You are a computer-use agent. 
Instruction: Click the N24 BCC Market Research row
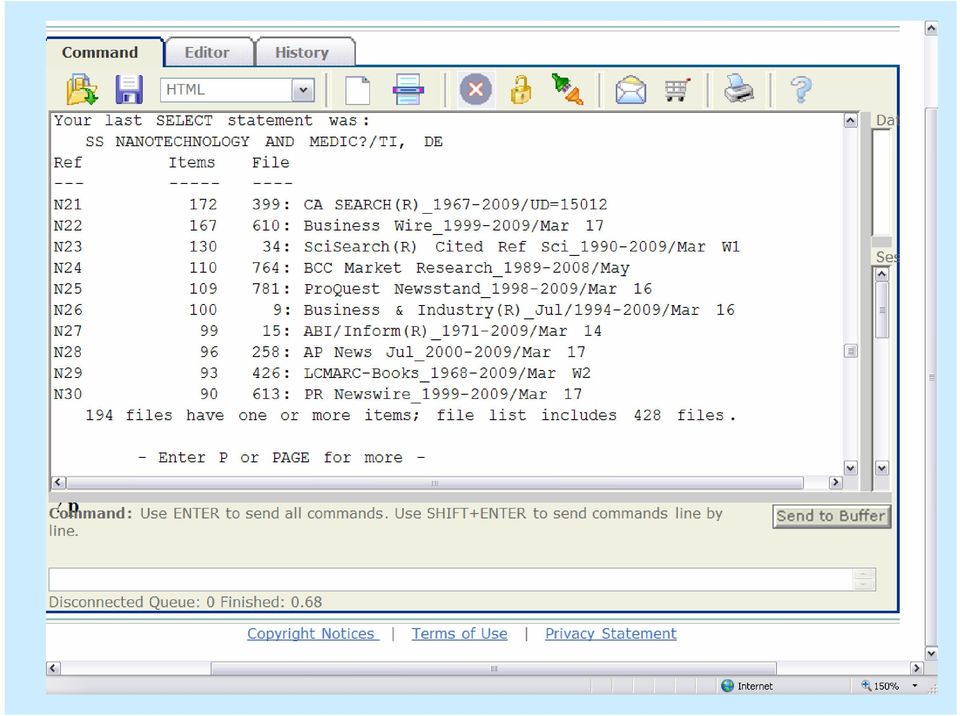click(342, 268)
